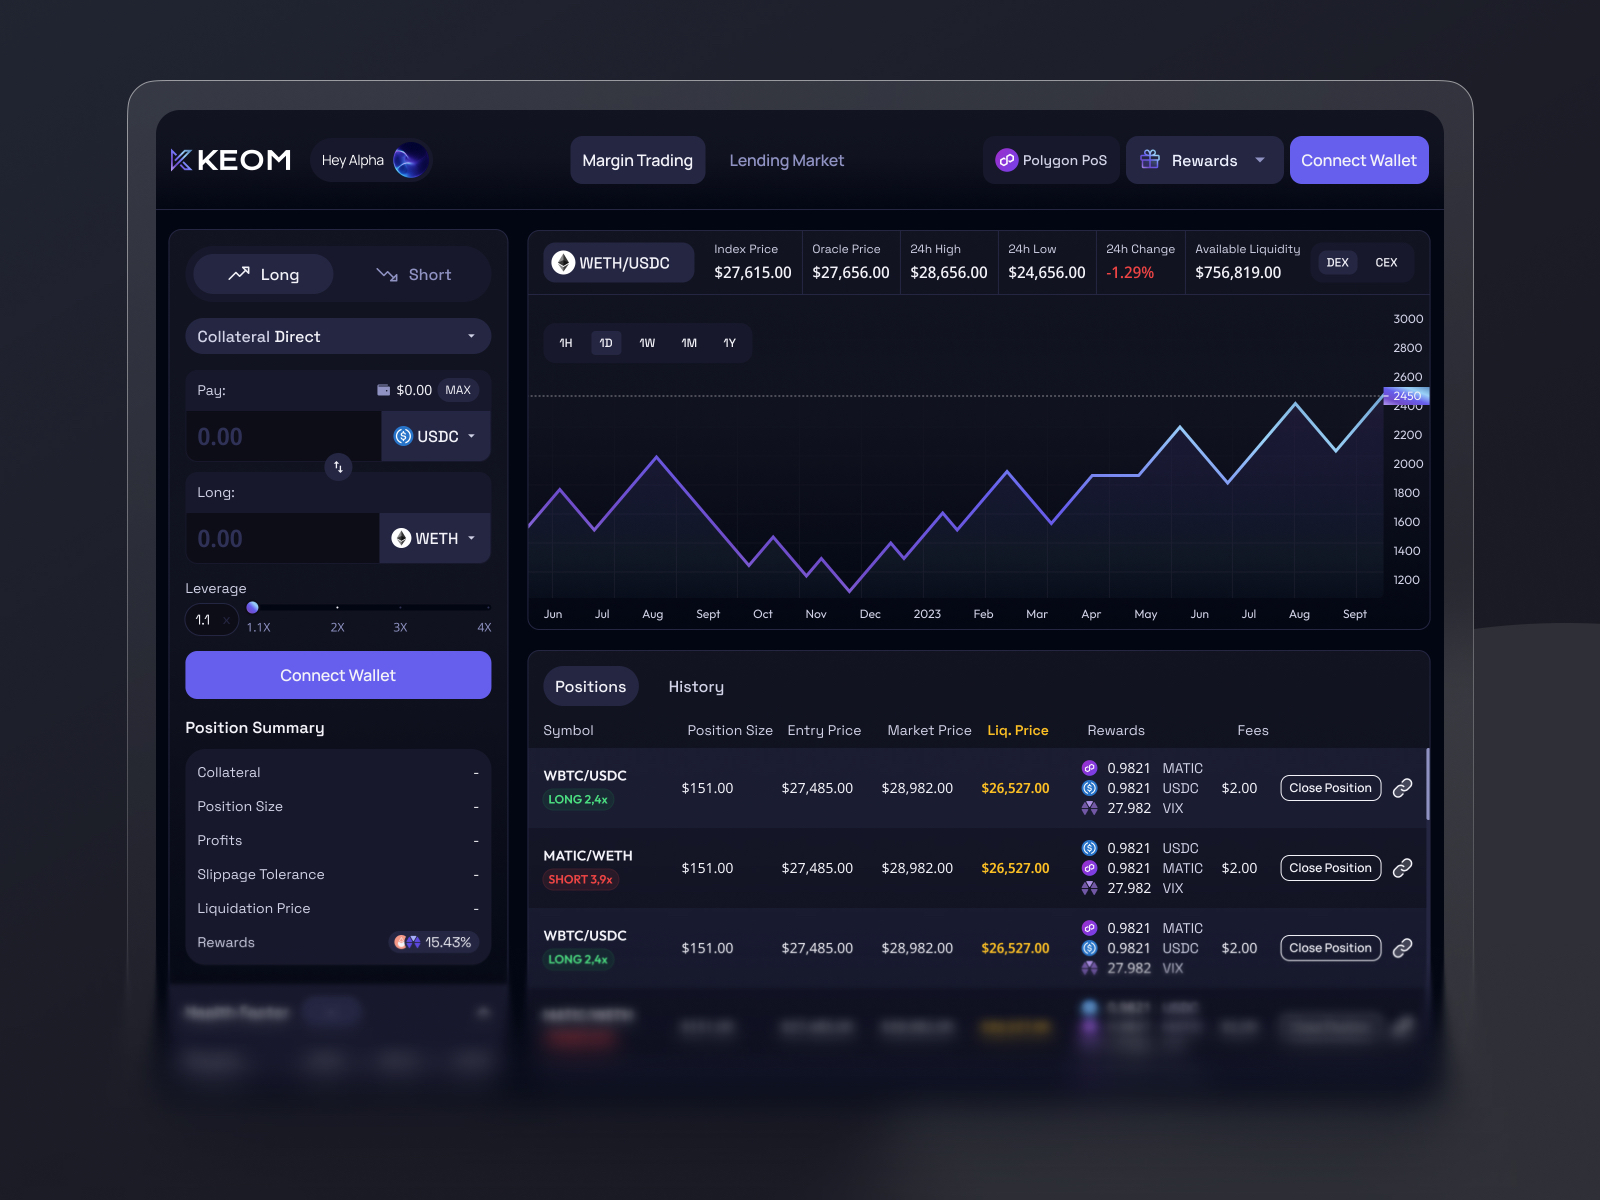Click the Polygon PoS network icon
This screenshot has width=1600, height=1200.
coord(1006,160)
